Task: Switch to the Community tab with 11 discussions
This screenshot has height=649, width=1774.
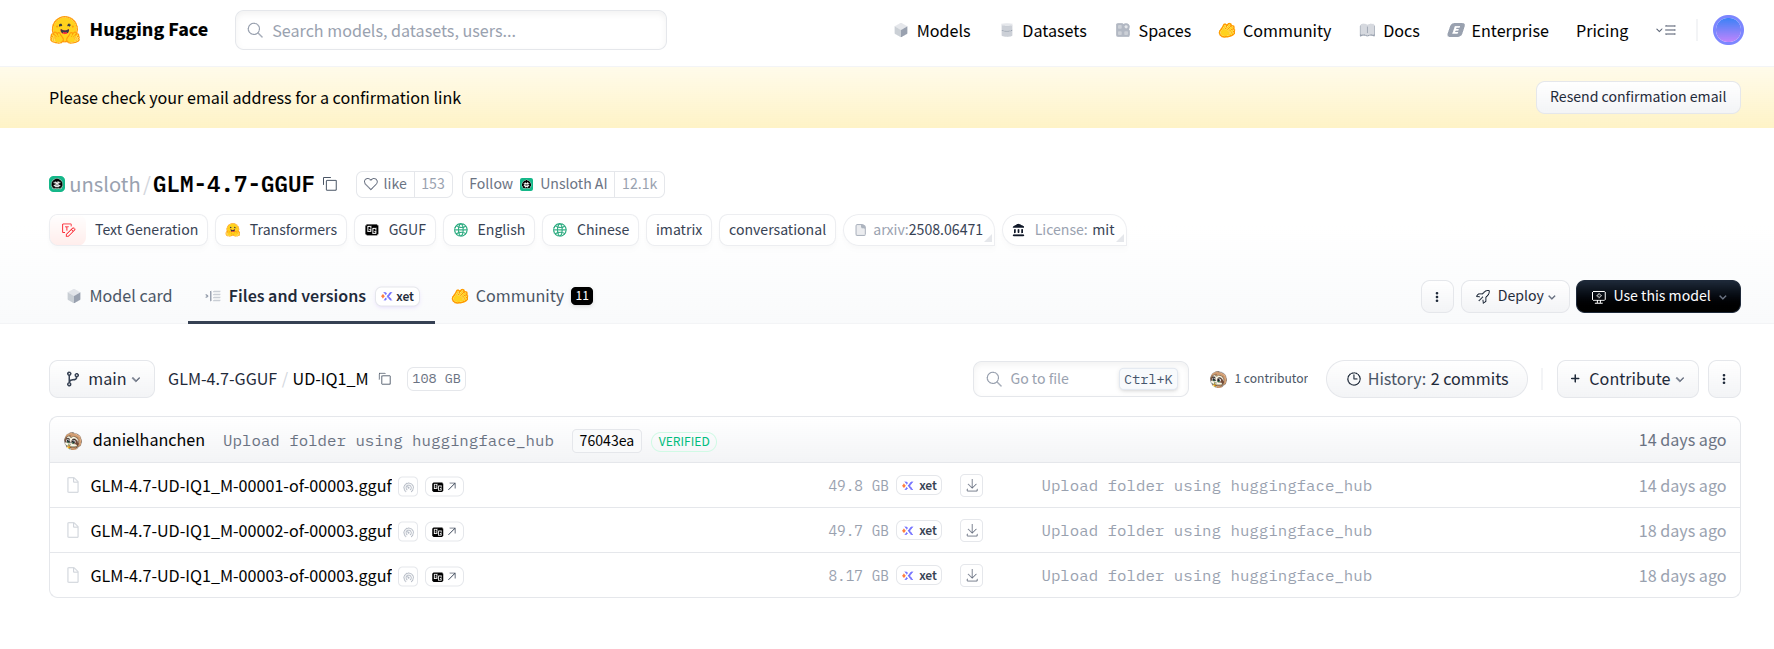Action: [521, 296]
